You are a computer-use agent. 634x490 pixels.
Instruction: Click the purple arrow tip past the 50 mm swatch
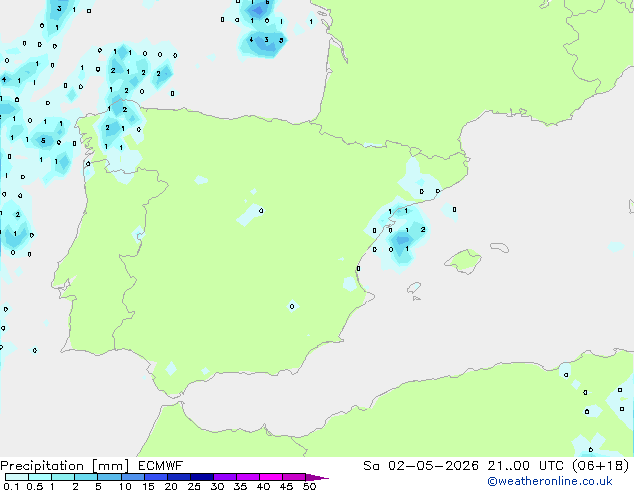pyautogui.click(x=317, y=477)
